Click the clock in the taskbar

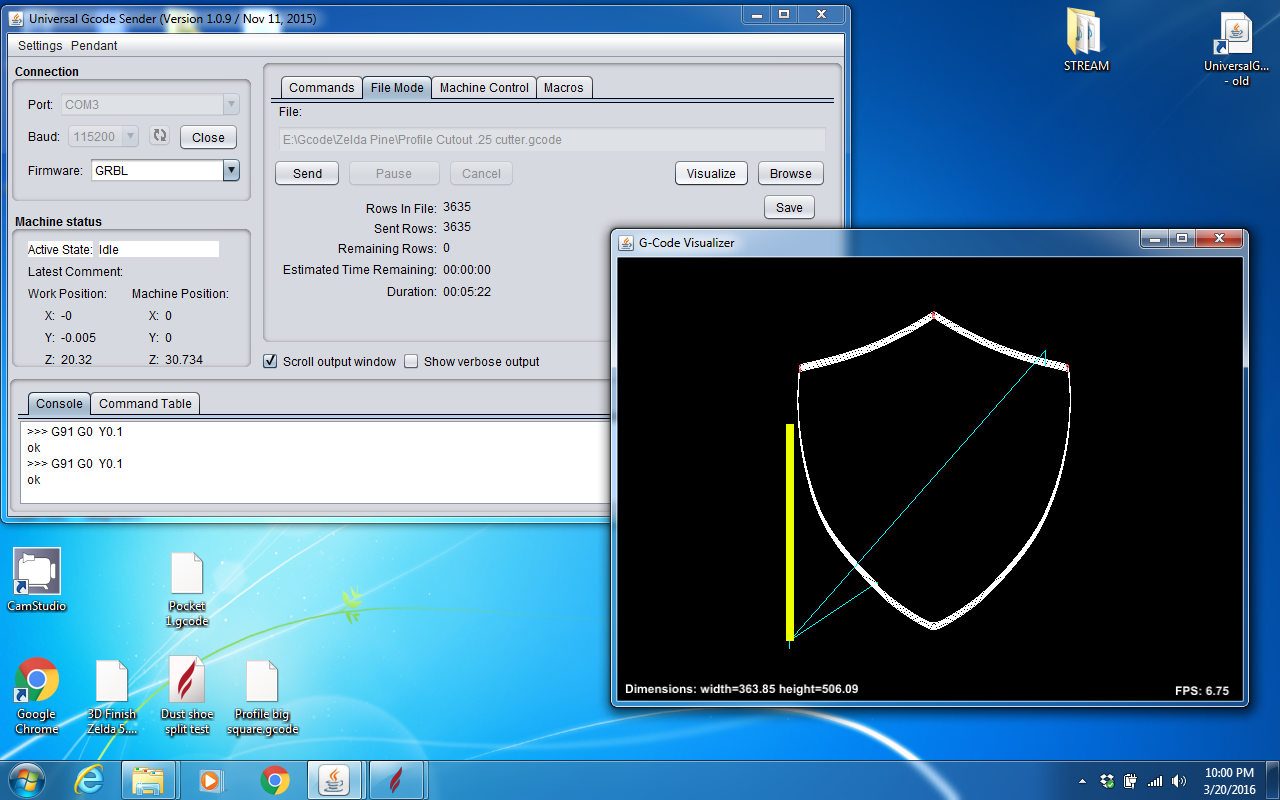1229,781
